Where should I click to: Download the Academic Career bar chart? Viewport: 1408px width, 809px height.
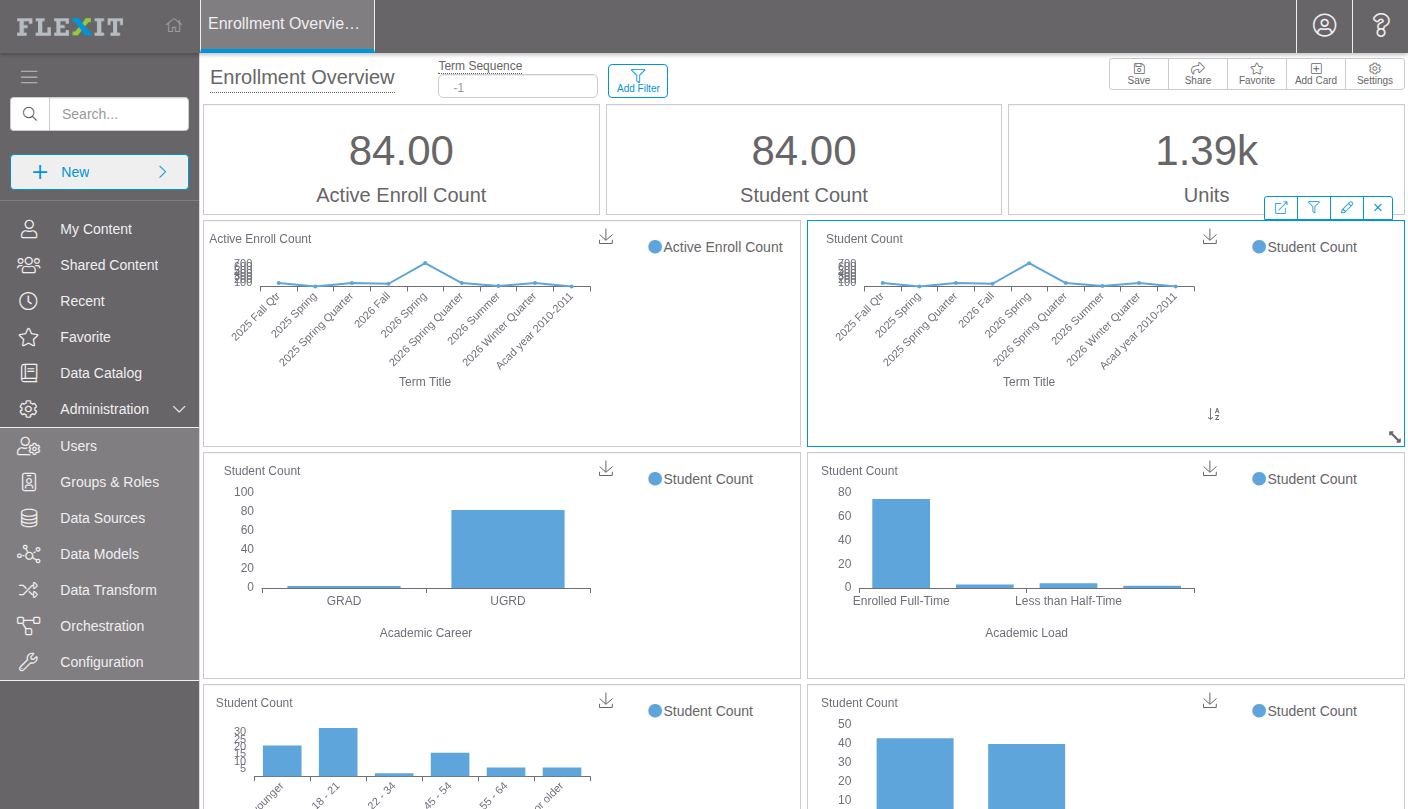(x=606, y=469)
